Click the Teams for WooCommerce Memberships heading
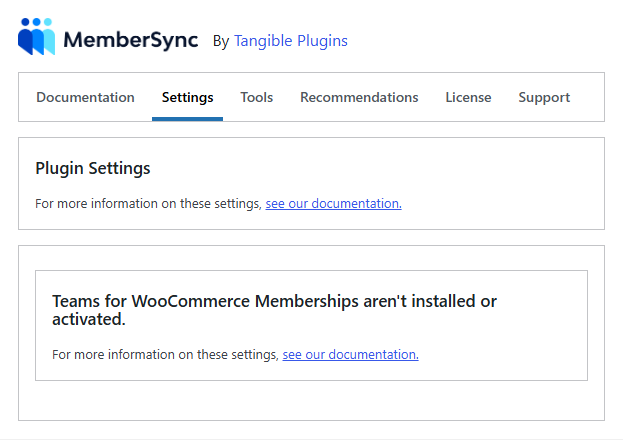623x440 pixels. [274, 310]
